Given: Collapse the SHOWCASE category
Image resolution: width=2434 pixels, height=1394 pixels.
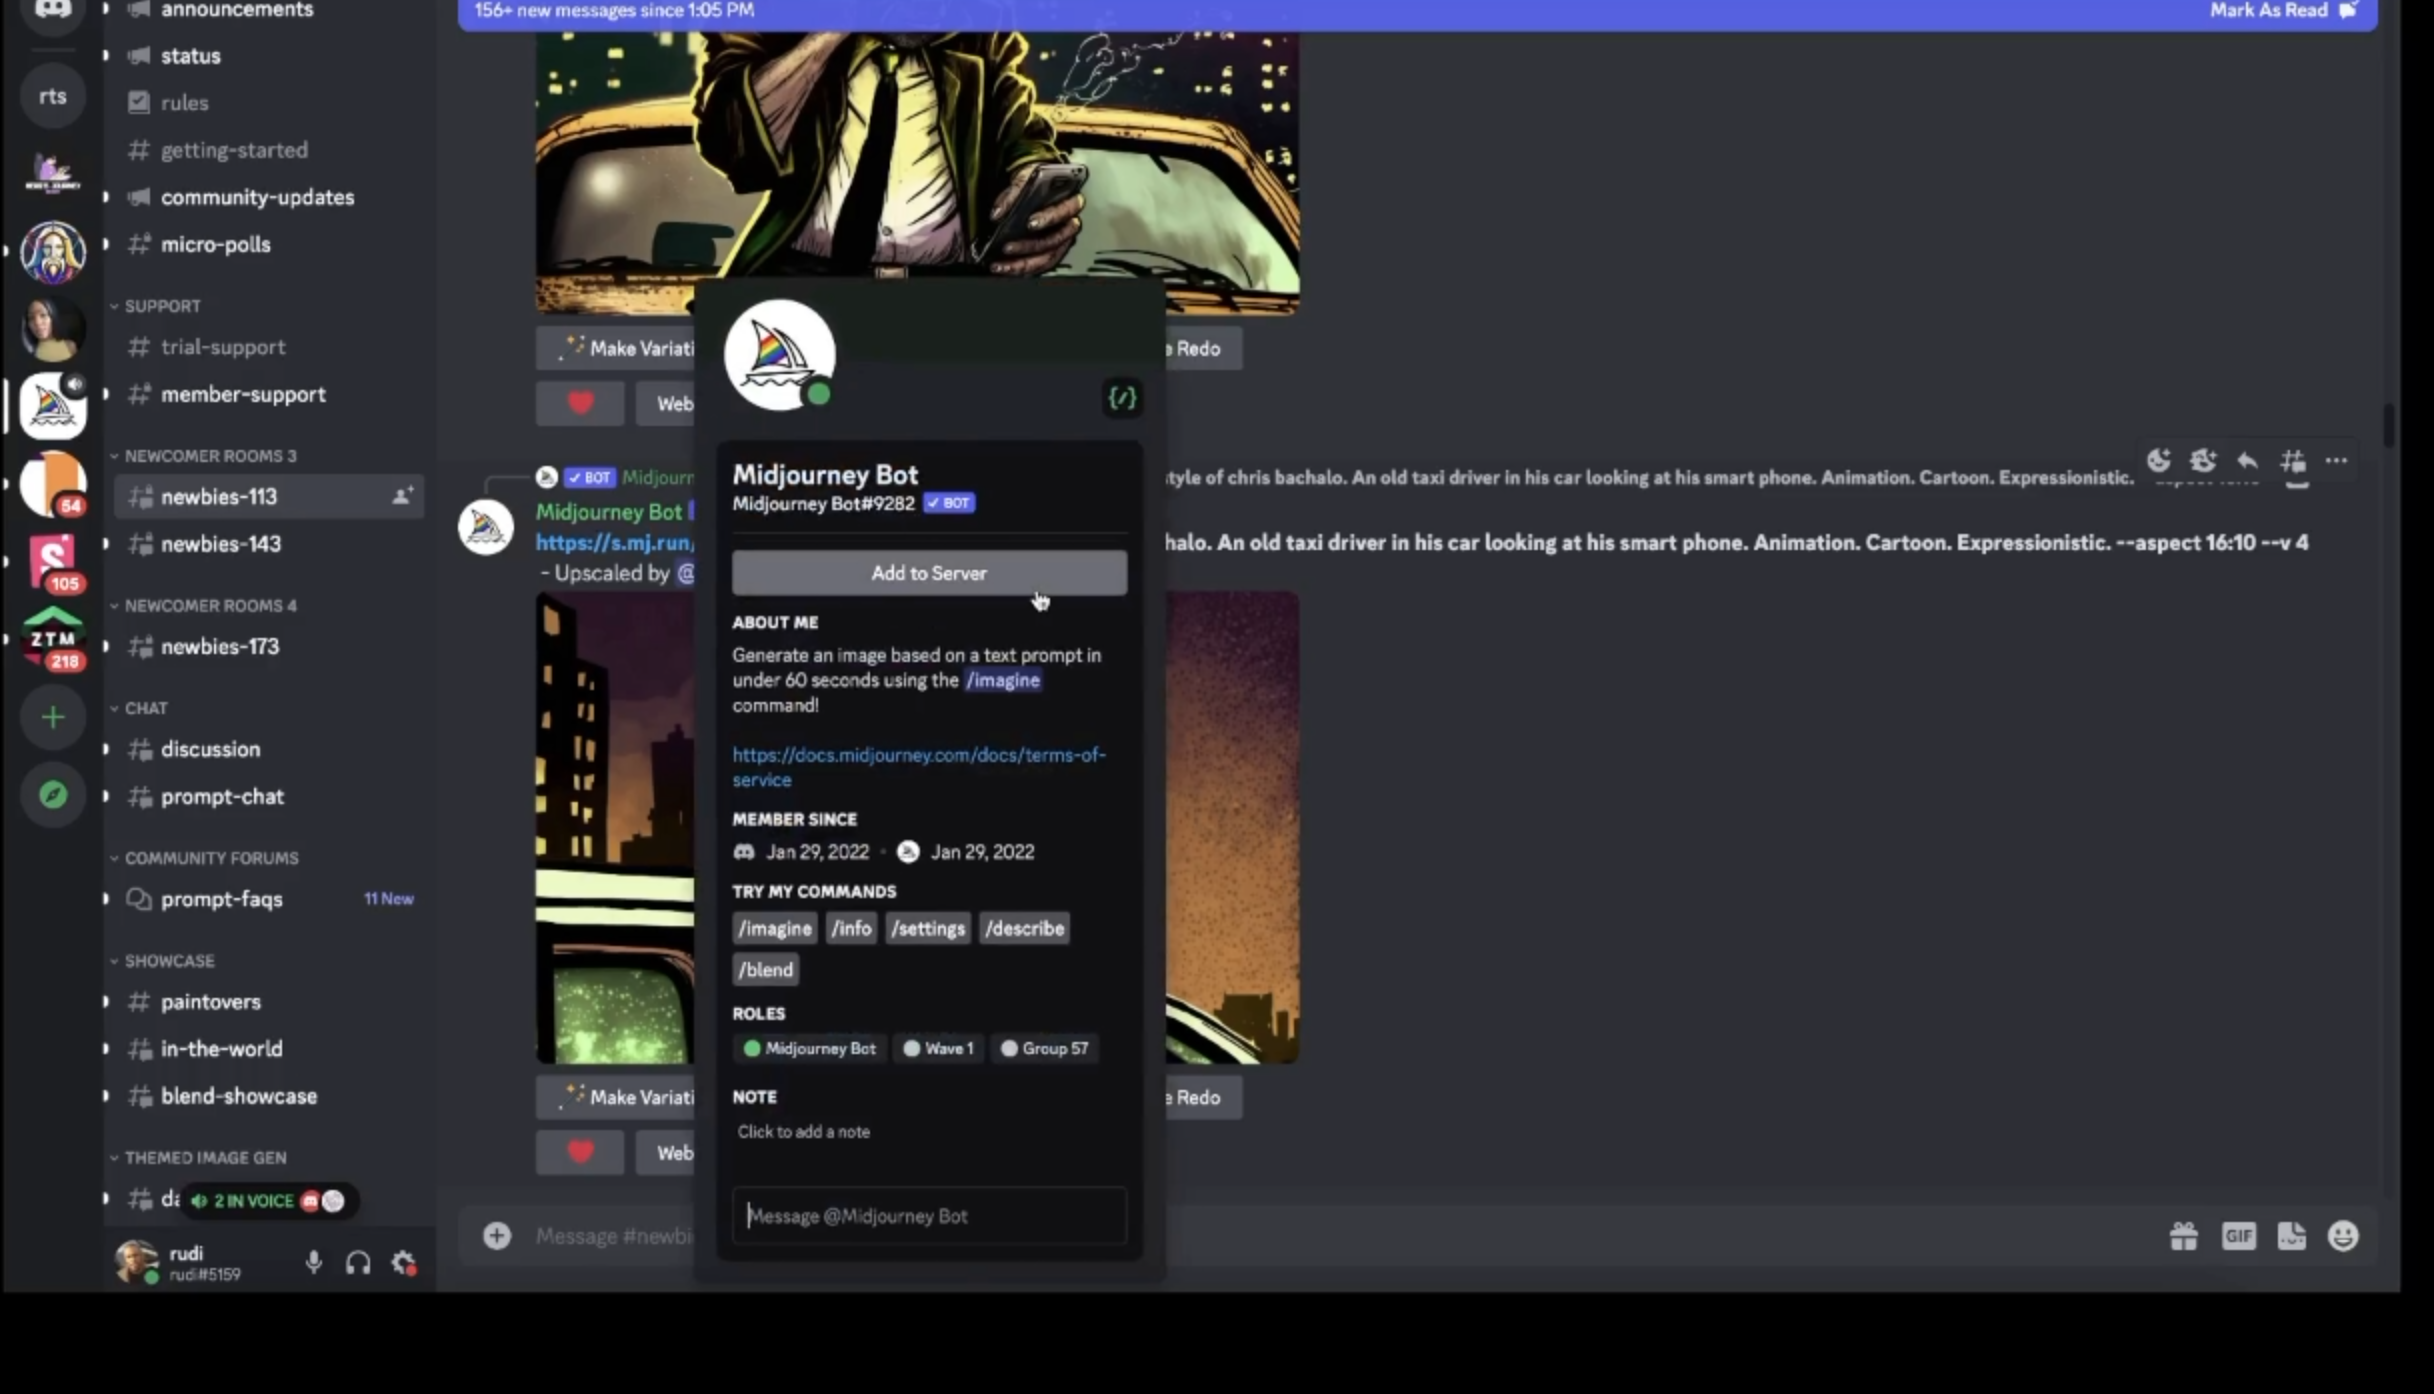Looking at the screenshot, I should pyautogui.click(x=168, y=961).
